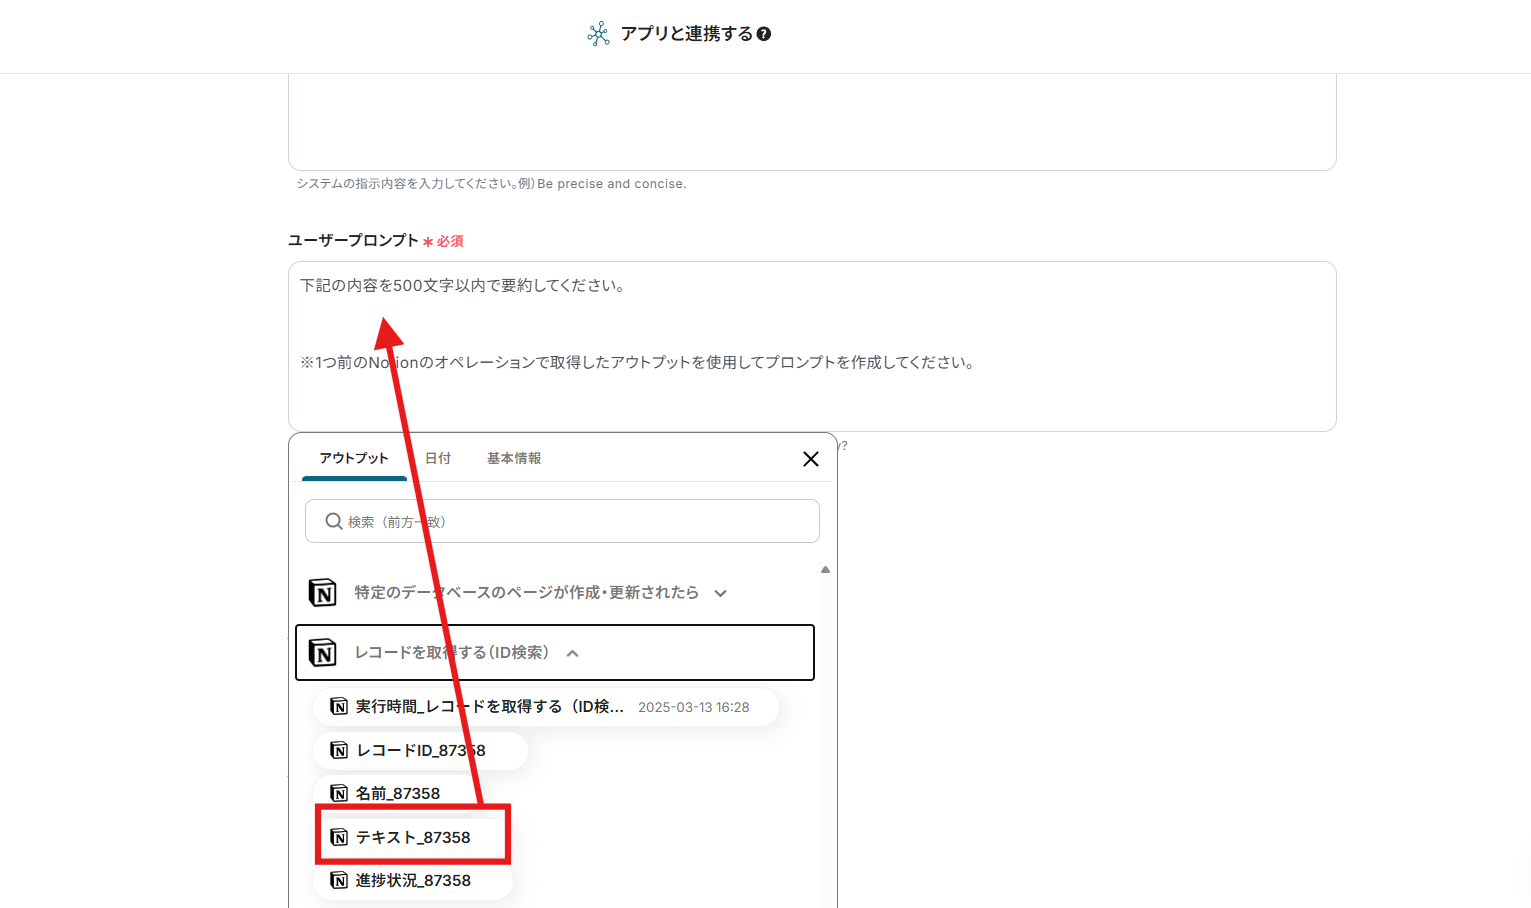The image size is (1531, 908).
Task: Select the テキスト_87358 output chip
Action: tap(413, 837)
